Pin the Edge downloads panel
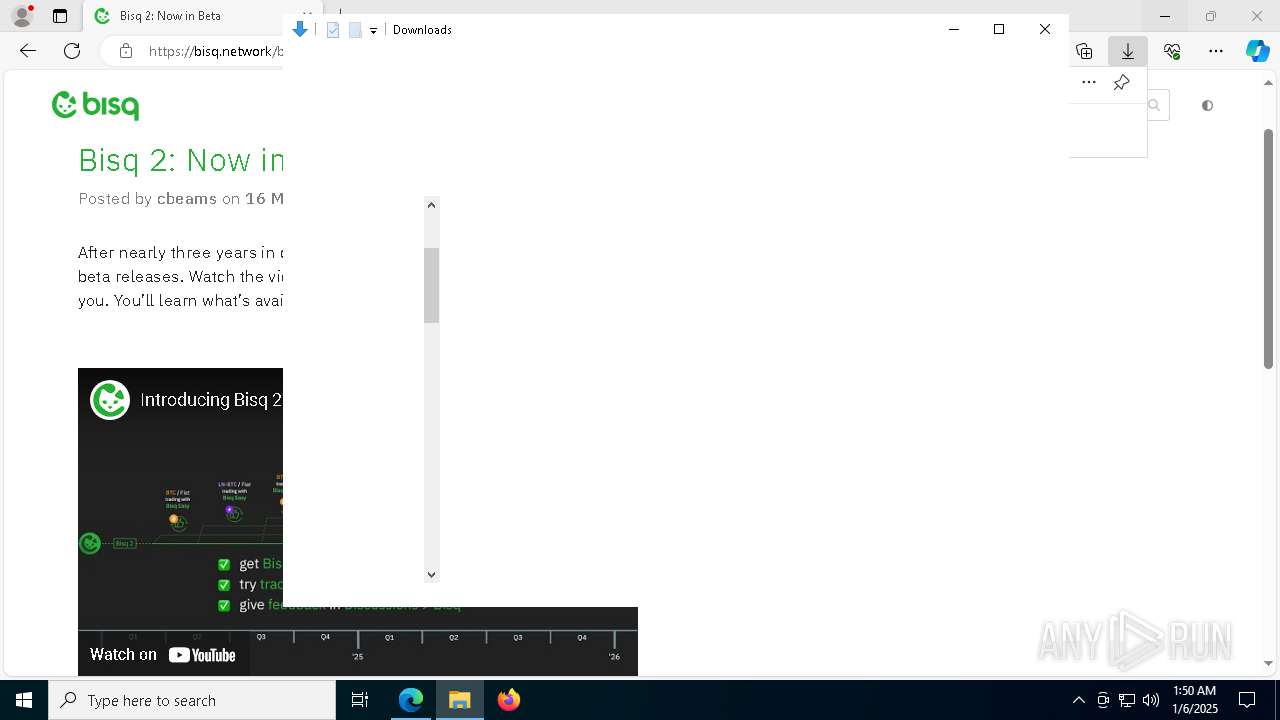The image size is (1280, 720). tap(1122, 82)
